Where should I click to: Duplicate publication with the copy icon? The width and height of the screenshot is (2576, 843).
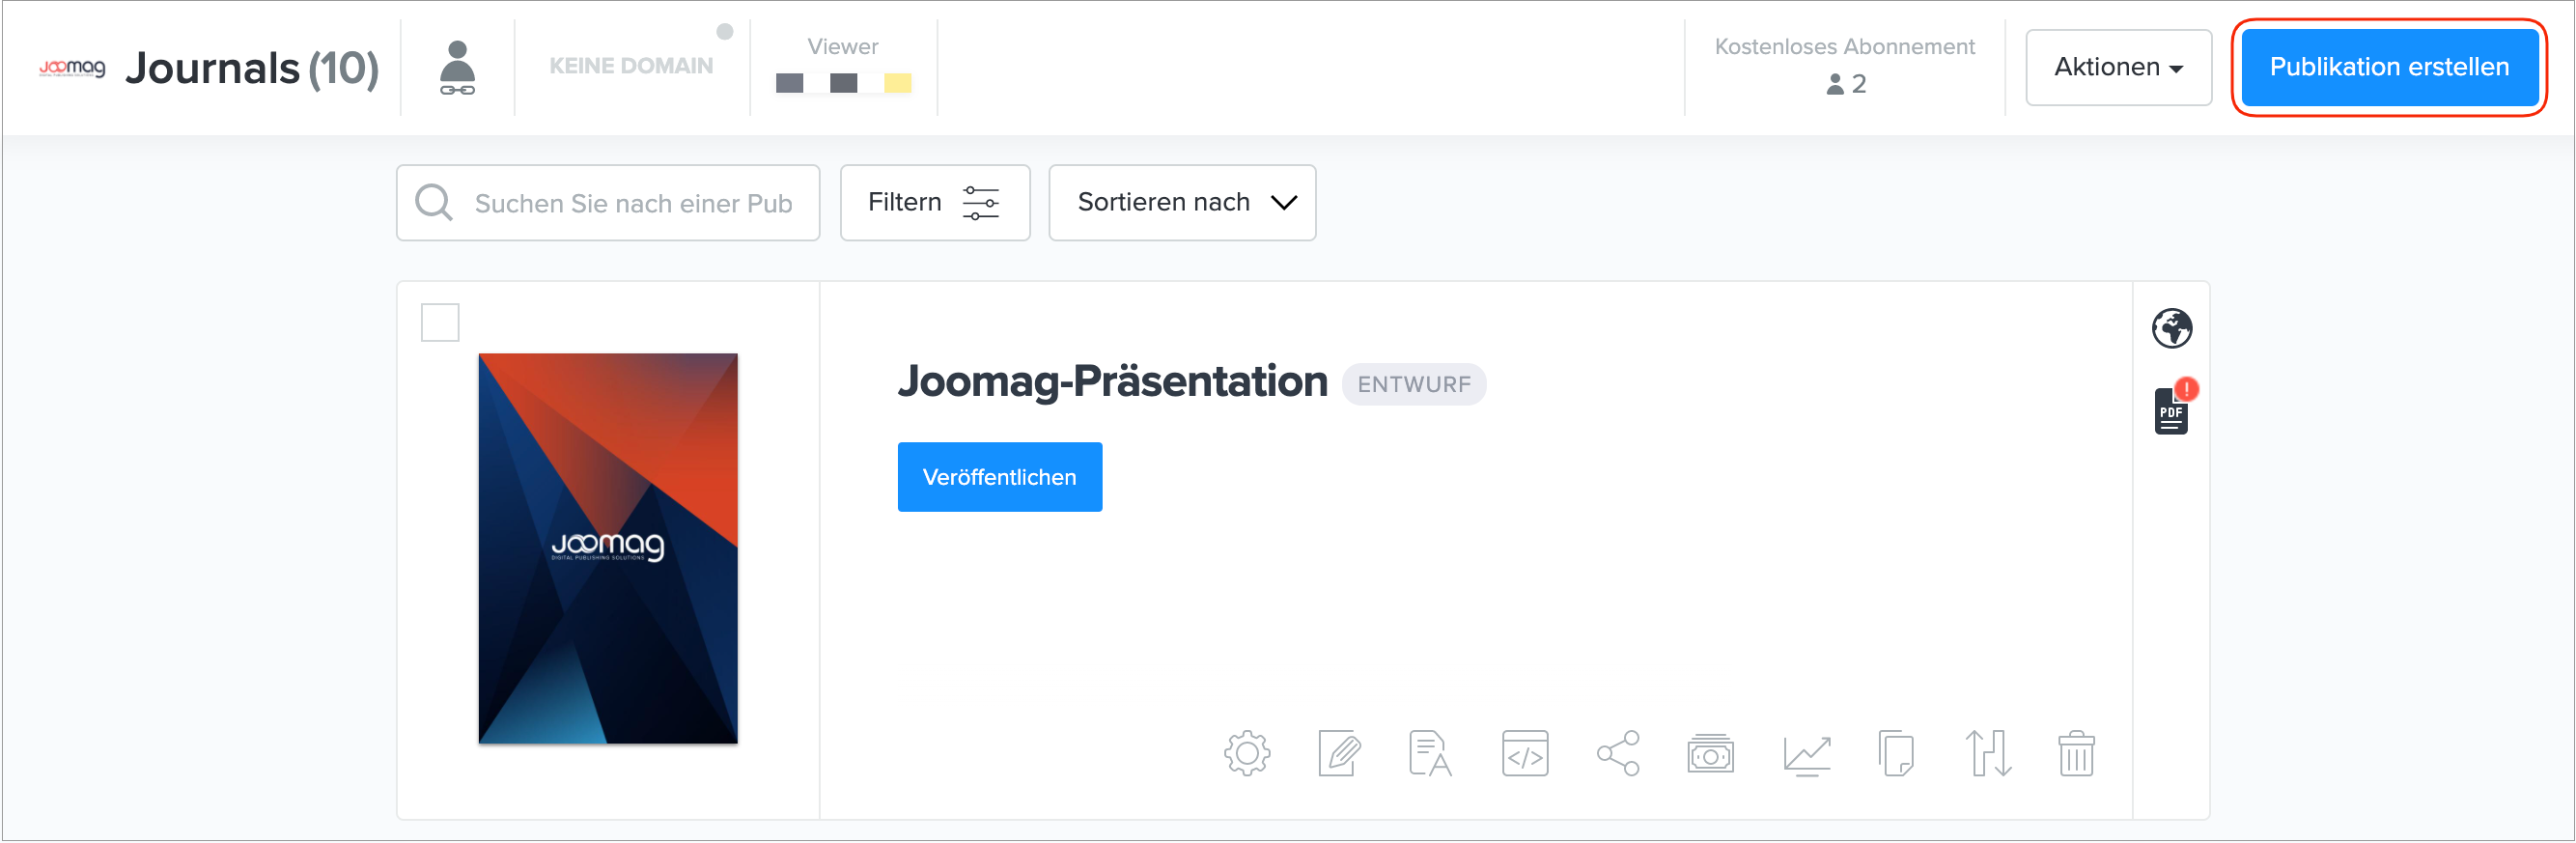pyautogui.click(x=1896, y=754)
